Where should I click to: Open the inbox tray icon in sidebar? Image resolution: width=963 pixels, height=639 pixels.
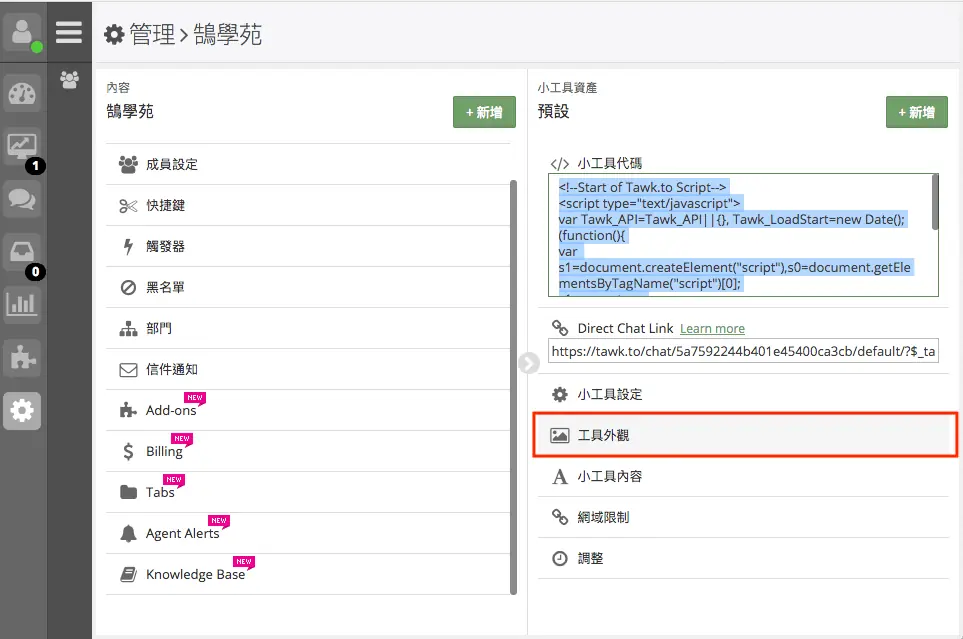pyautogui.click(x=22, y=252)
